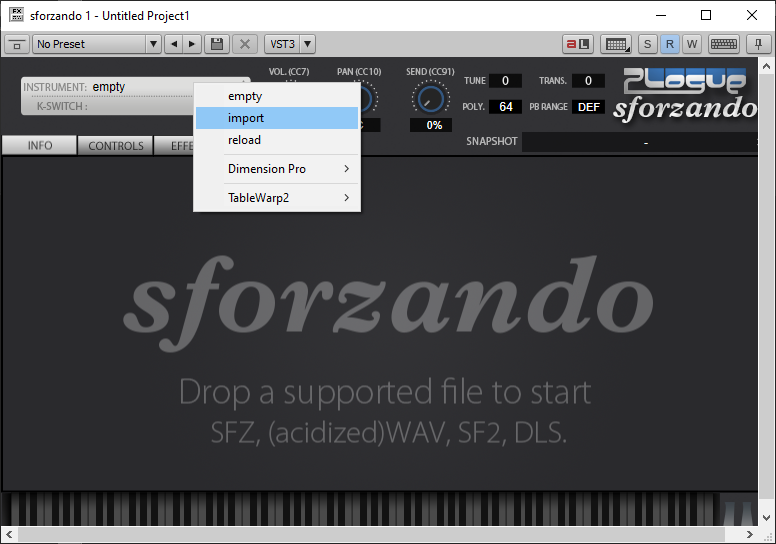776x544 pixels.
Task: Go to previous preset with left arrow
Action: click(x=173, y=44)
